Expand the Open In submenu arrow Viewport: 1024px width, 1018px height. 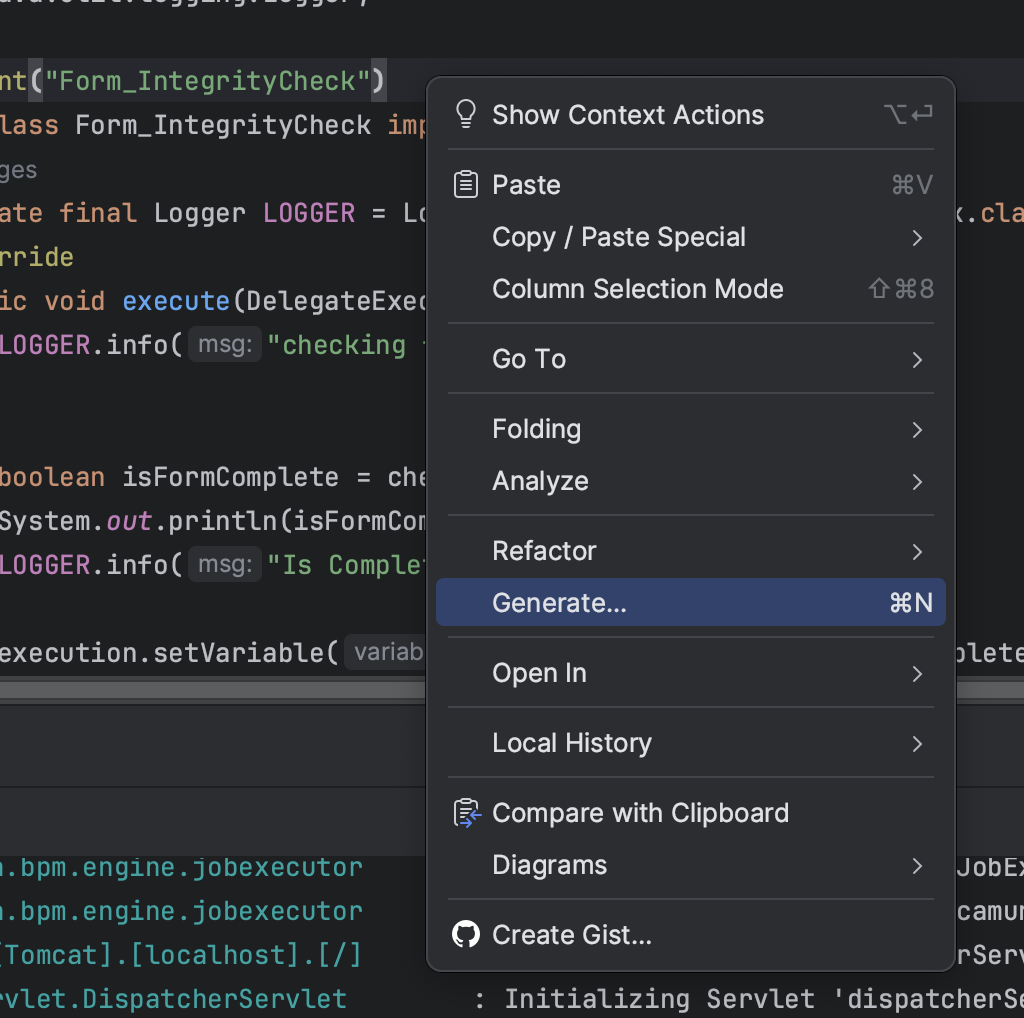[x=917, y=674]
